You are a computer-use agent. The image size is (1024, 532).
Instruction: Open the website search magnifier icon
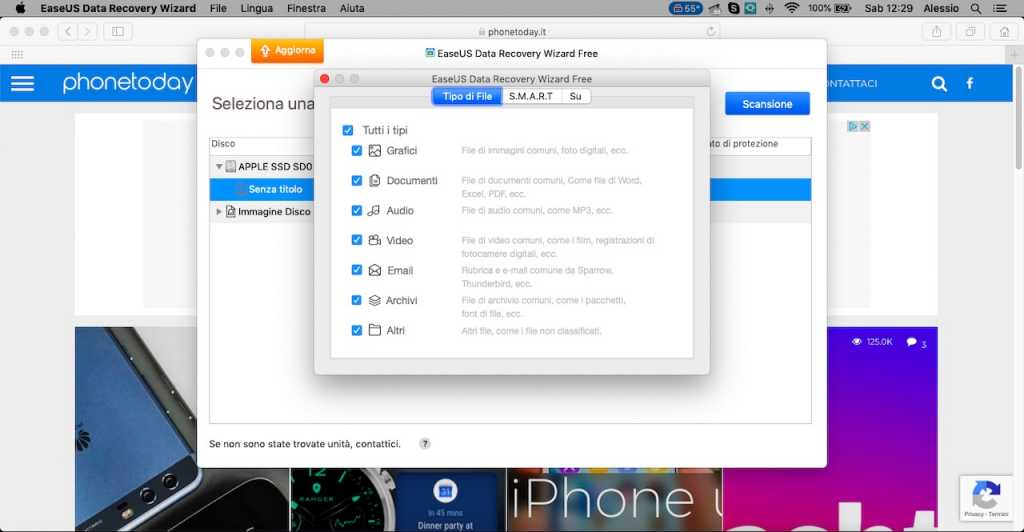coord(939,84)
